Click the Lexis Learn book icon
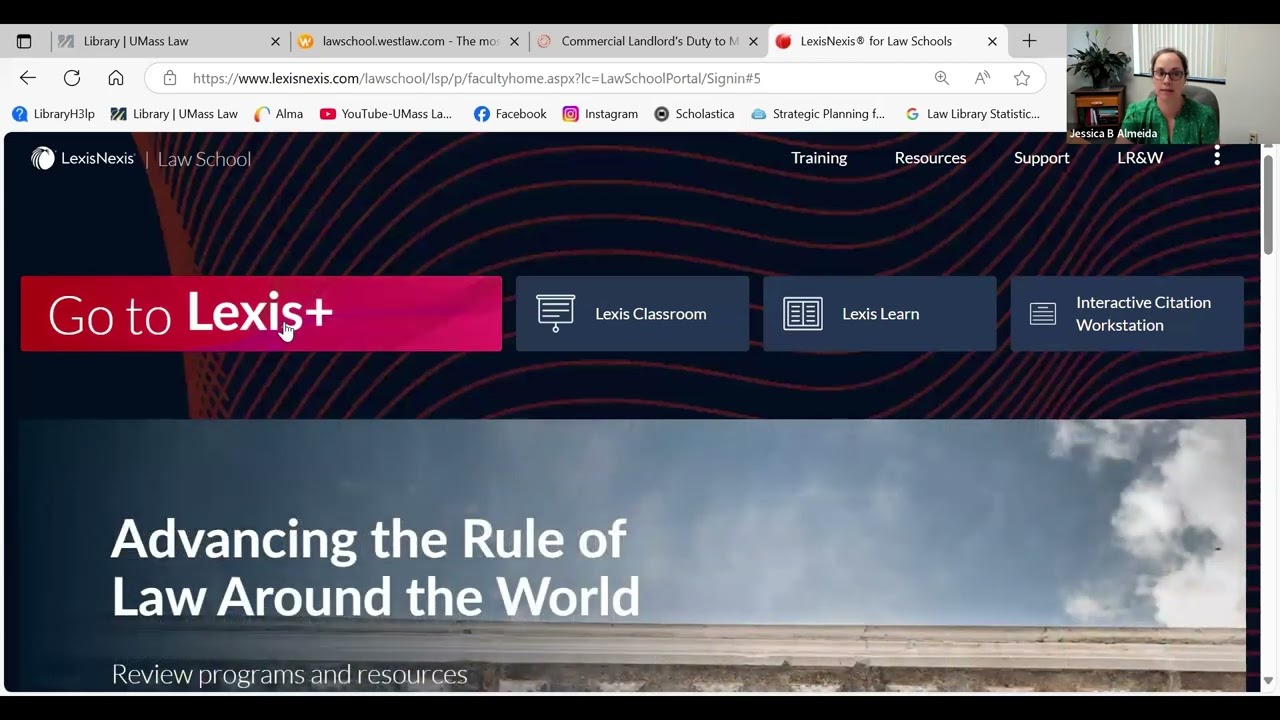1280x720 pixels. (803, 314)
